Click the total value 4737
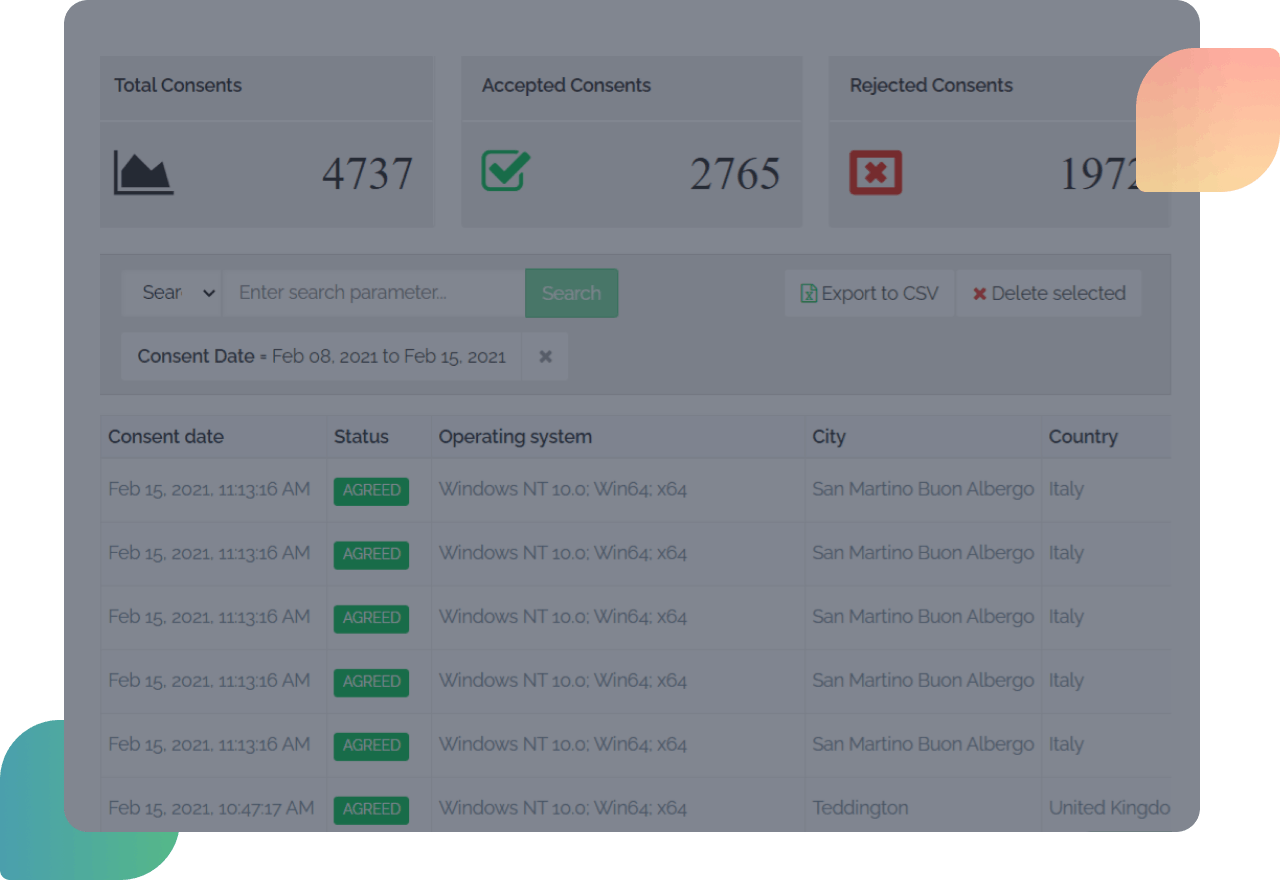The image size is (1280, 880). pos(367,174)
